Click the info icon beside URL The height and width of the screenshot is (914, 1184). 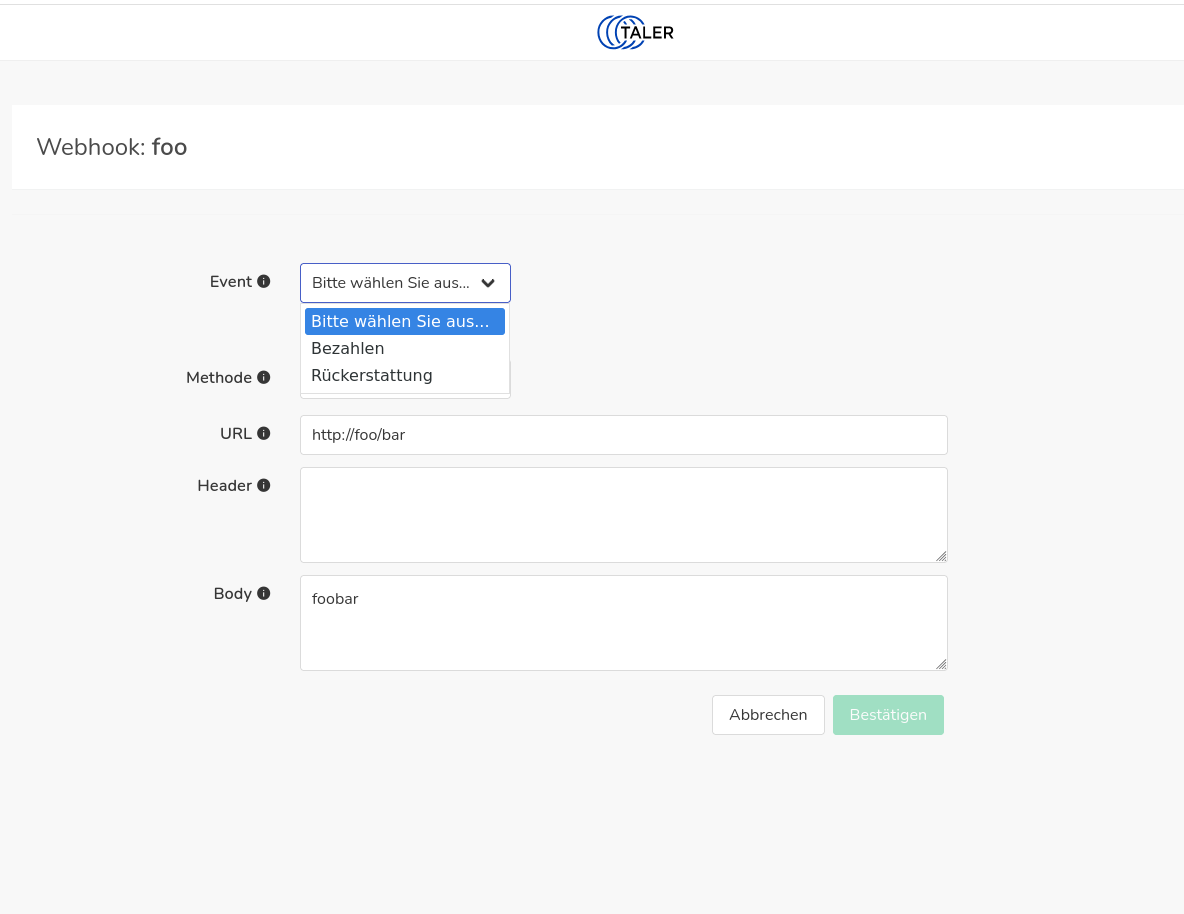pyautogui.click(x=264, y=434)
